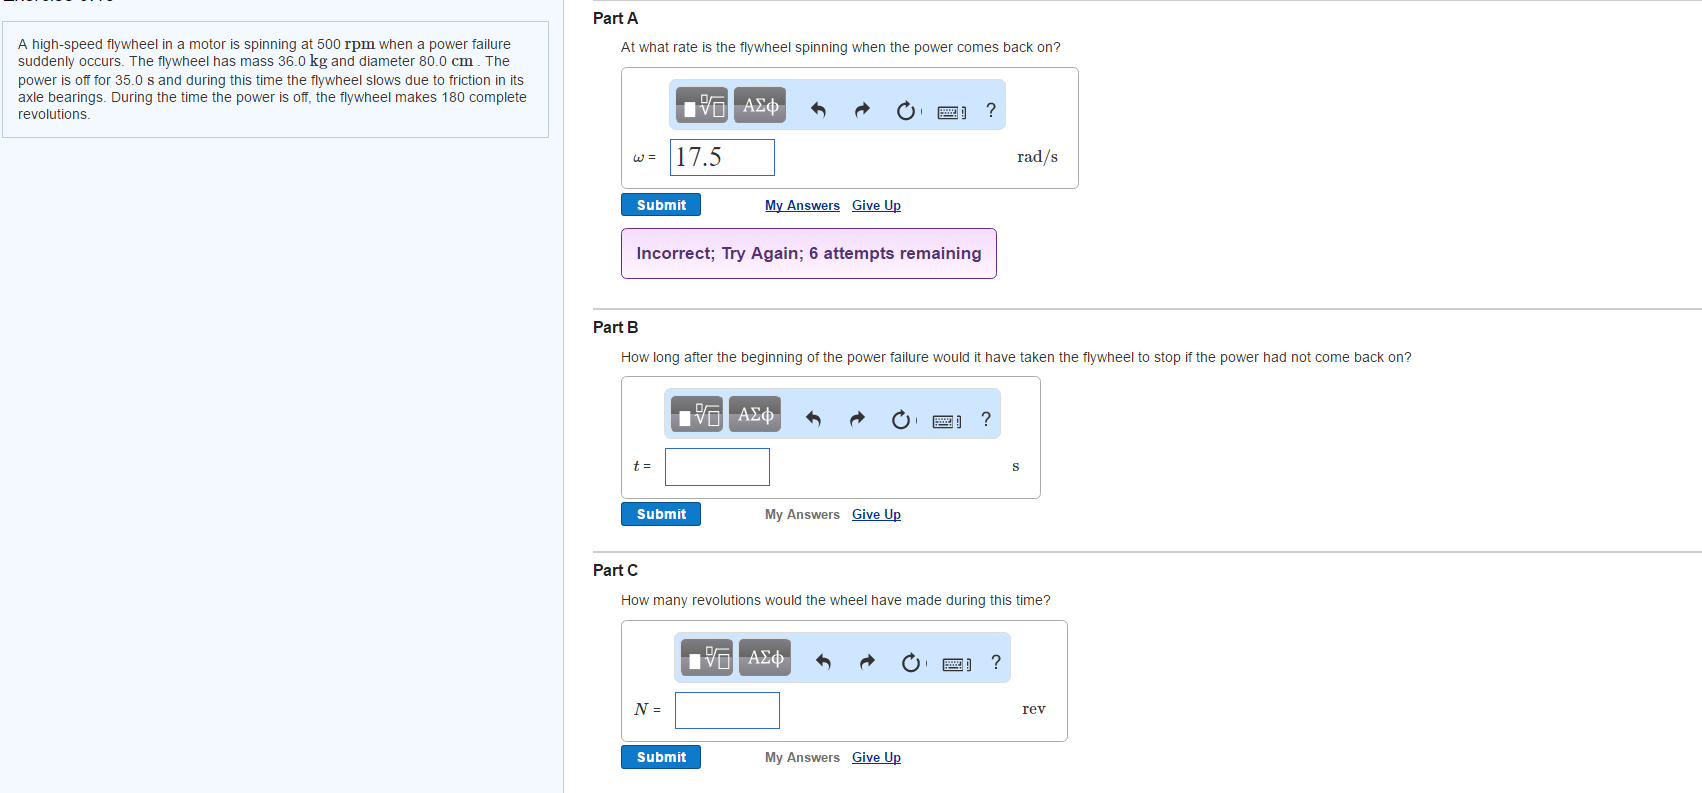Click the Part B time input field
This screenshot has width=1702, height=793.
pyautogui.click(x=717, y=467)
